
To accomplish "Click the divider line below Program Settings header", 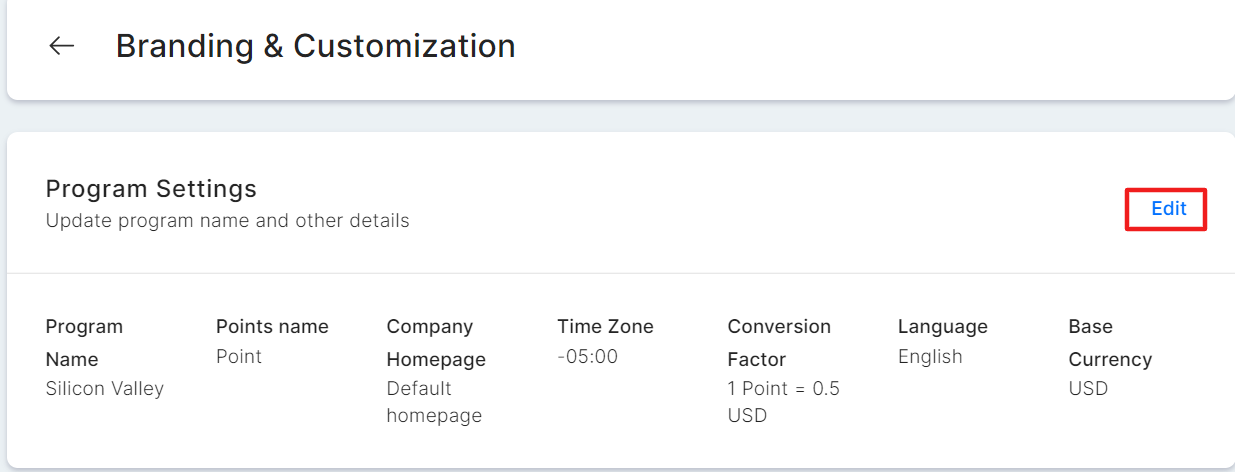I will 620,273.
